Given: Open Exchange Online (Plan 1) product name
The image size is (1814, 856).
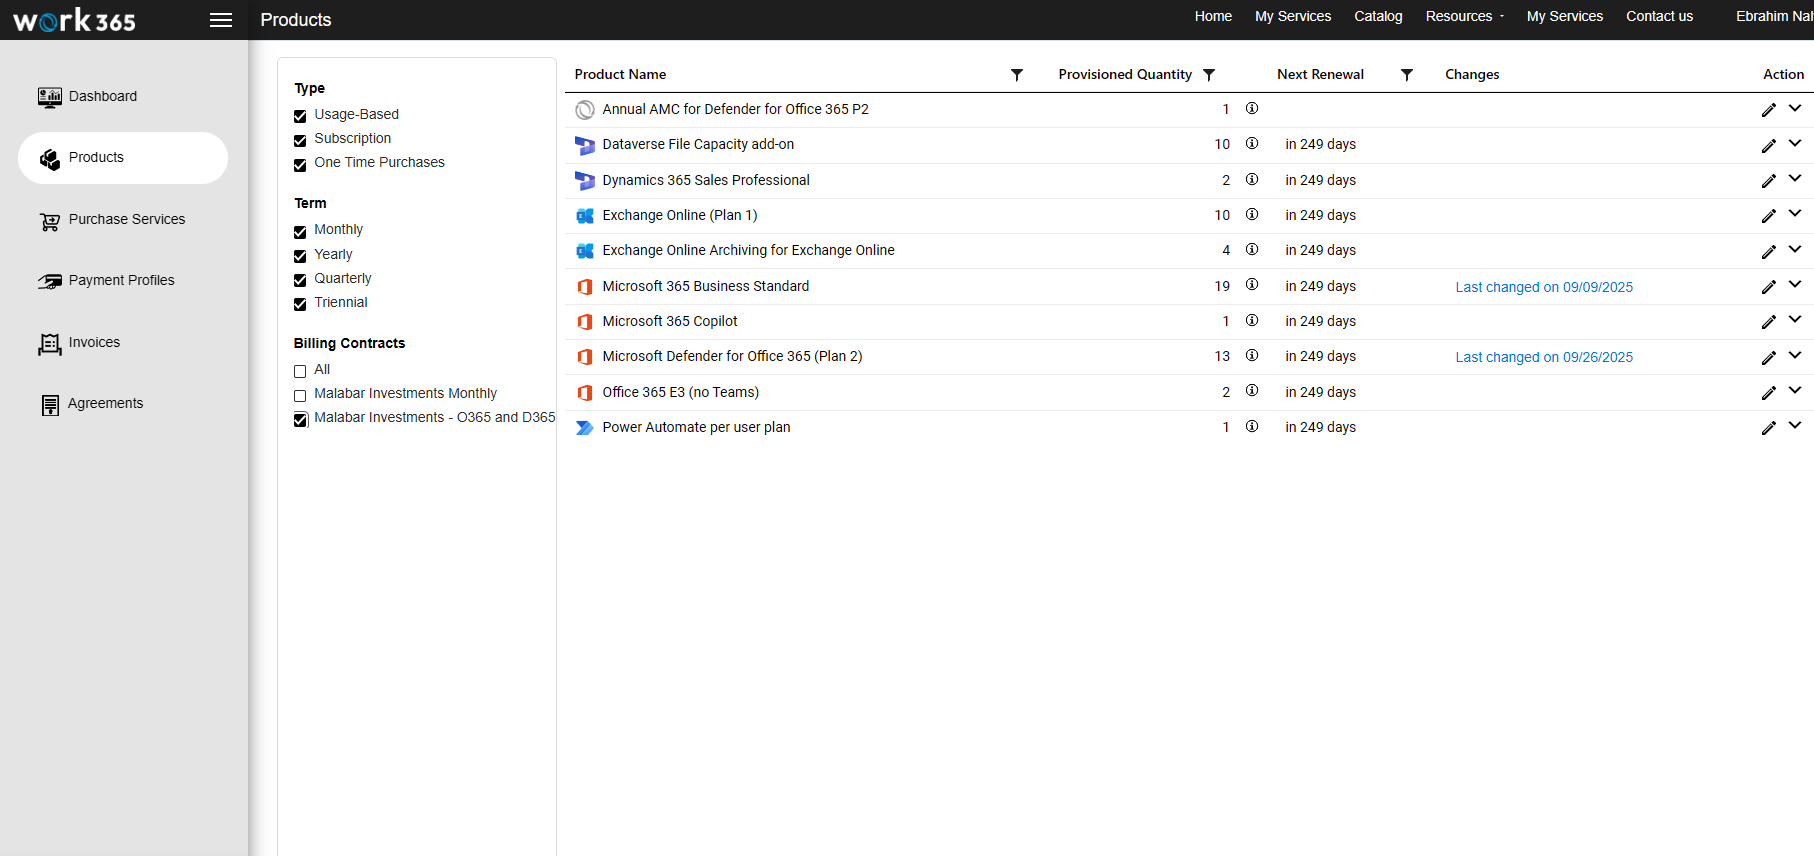Looking at the screenshot, I should 680,215.
